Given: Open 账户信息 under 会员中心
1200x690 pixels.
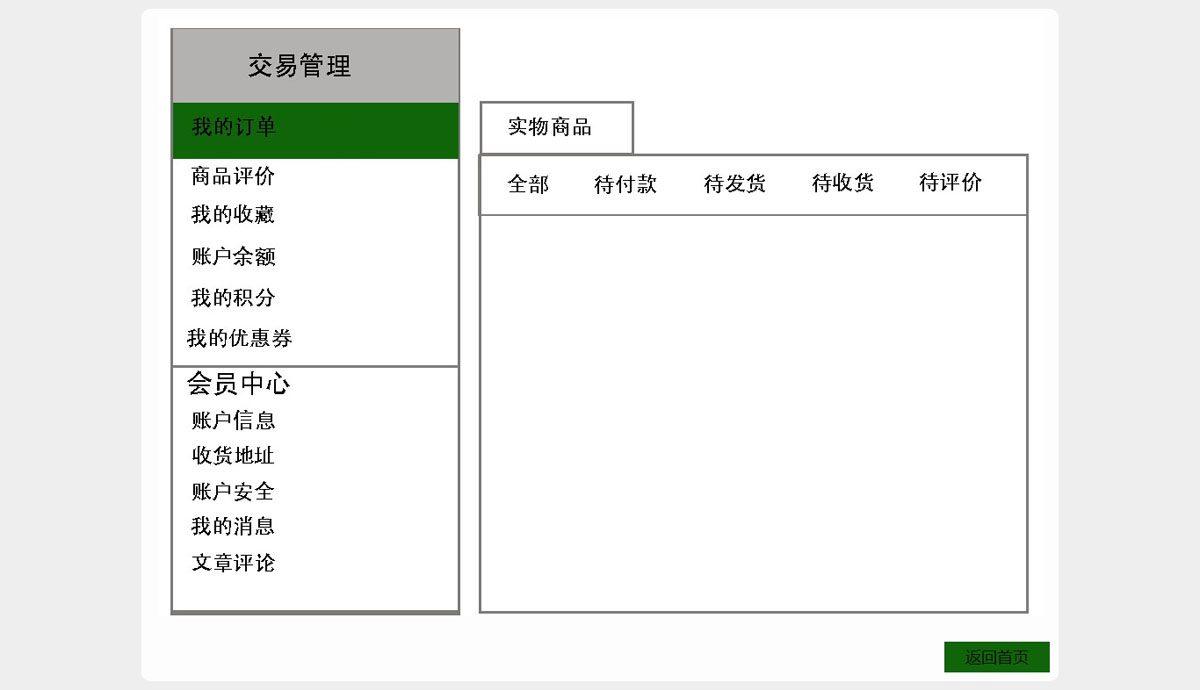Looking at the screenshot, I should [x=233, y=420].
